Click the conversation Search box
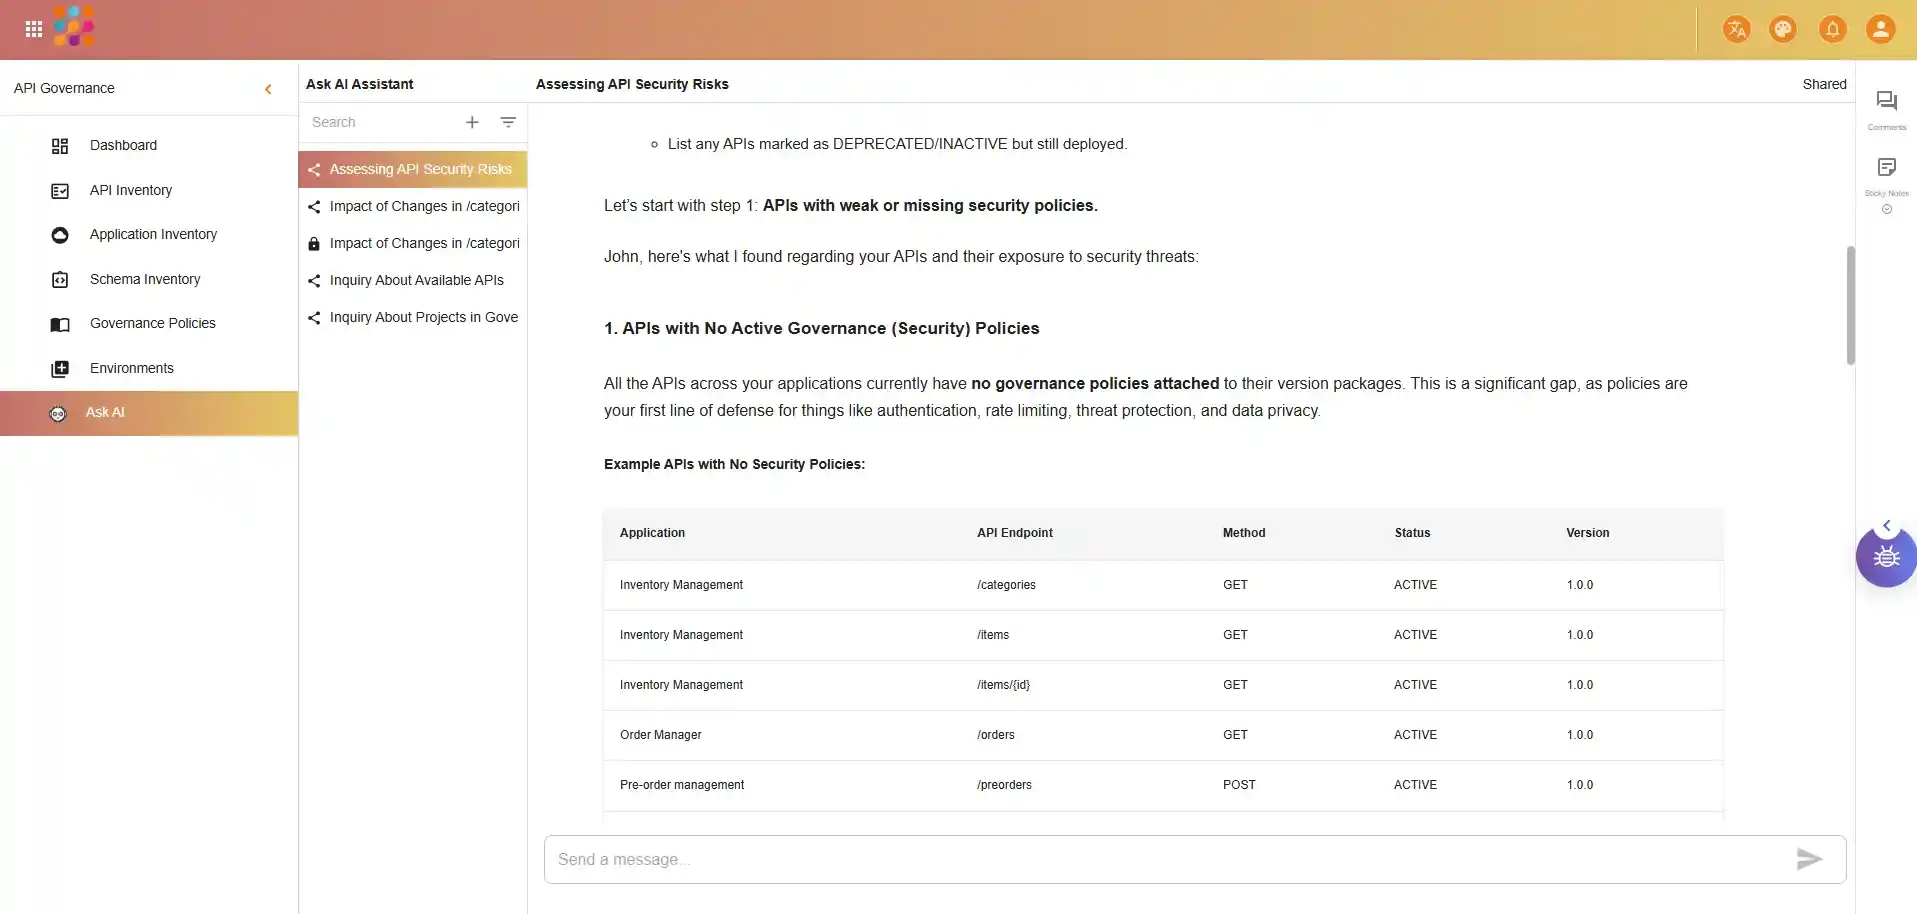 380,122
